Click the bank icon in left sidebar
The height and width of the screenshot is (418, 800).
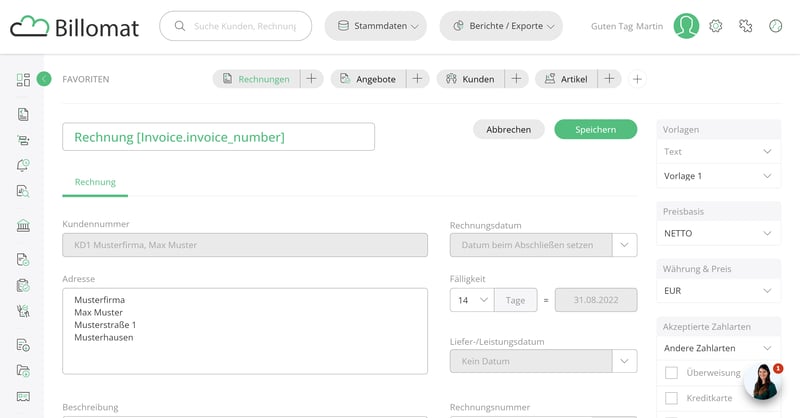[x=23, y=226]
